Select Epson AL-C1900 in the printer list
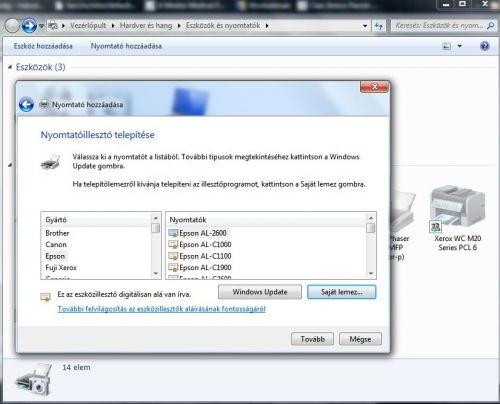 pos(205,267)
